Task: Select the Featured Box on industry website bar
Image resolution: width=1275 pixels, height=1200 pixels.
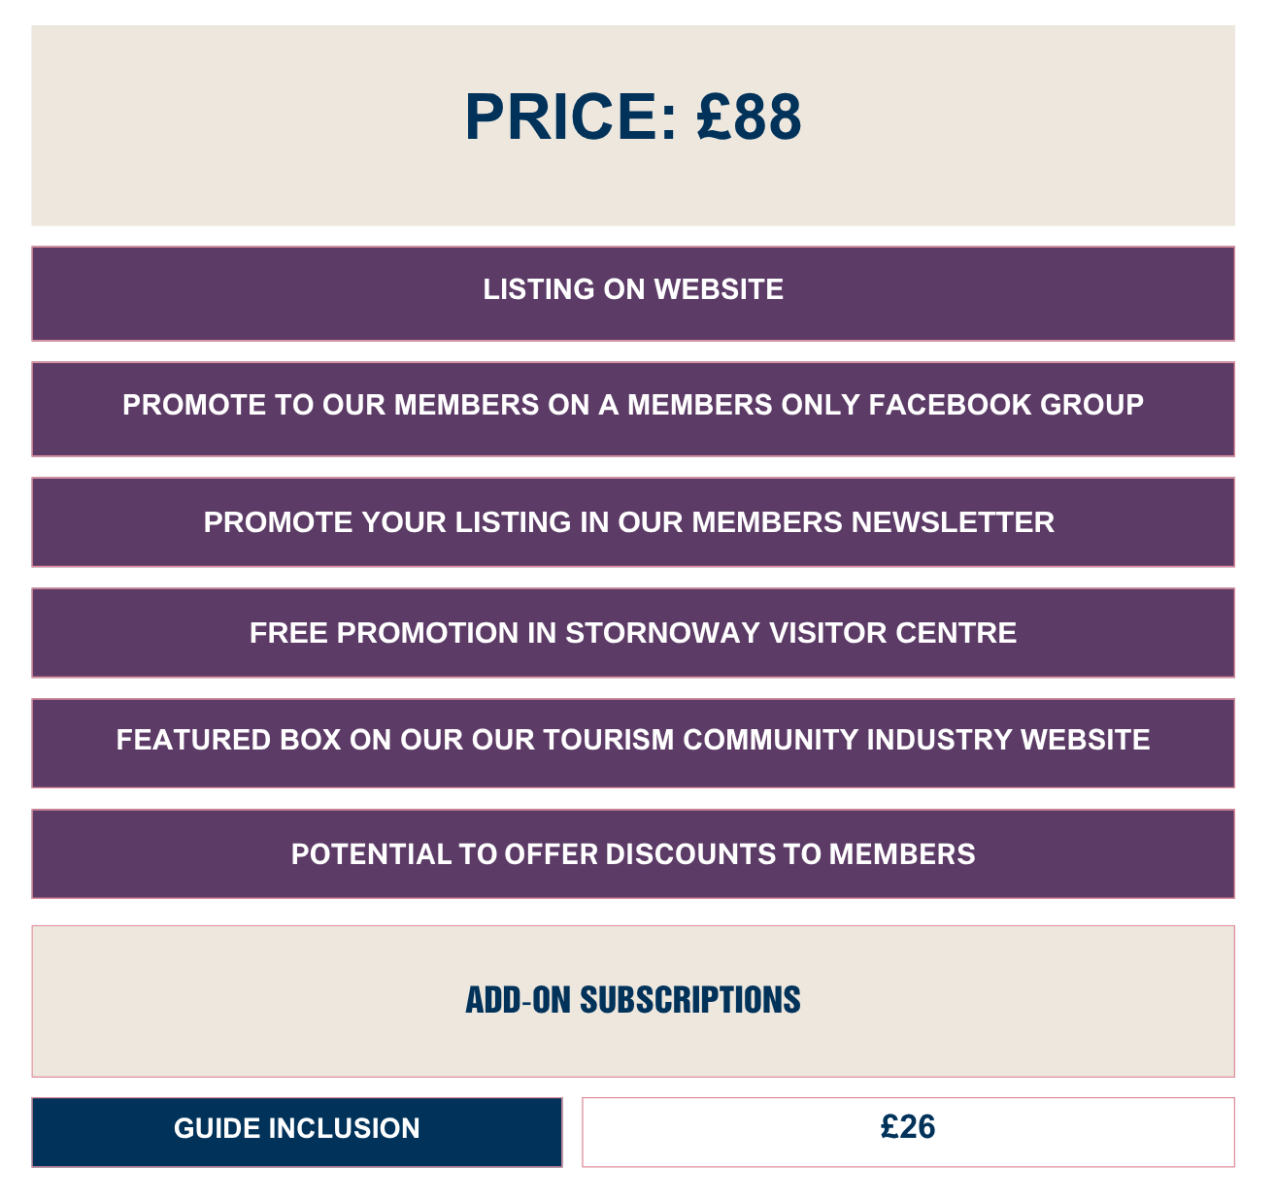Action: pyautogui.click(x=633, y=741)
